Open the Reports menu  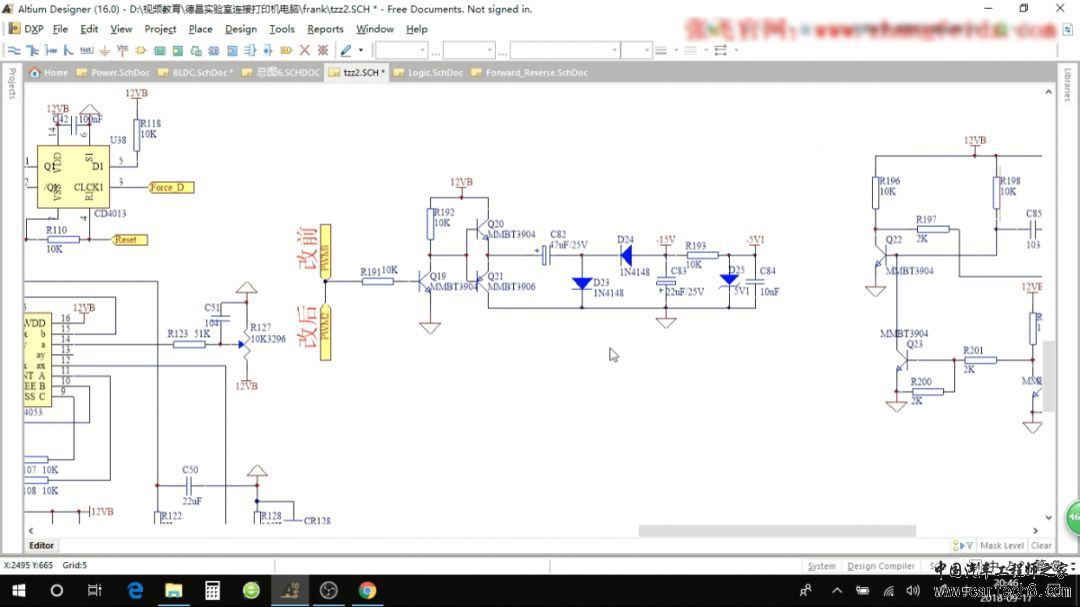(x=325, y=29)
